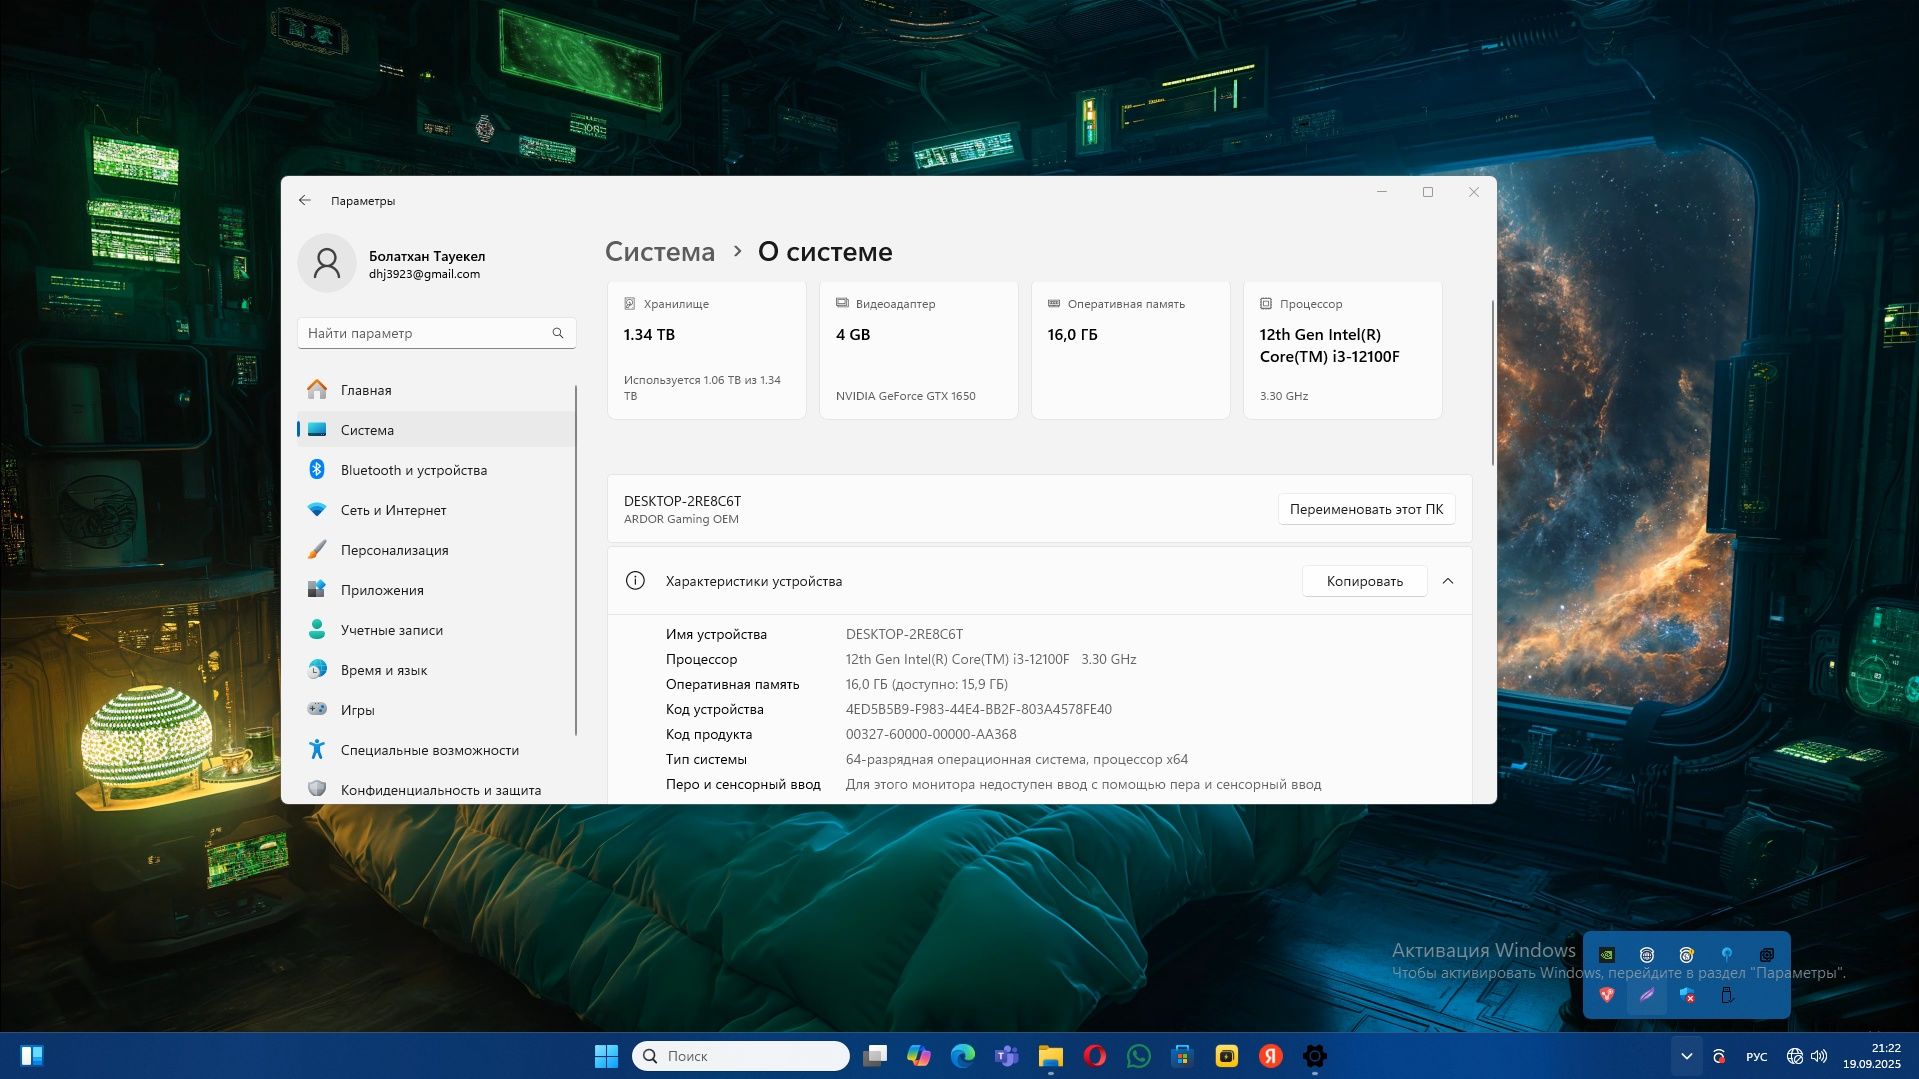Open Microsoft Store from the taskbar
Screen dimensions: 1919x1079
1183,1056
